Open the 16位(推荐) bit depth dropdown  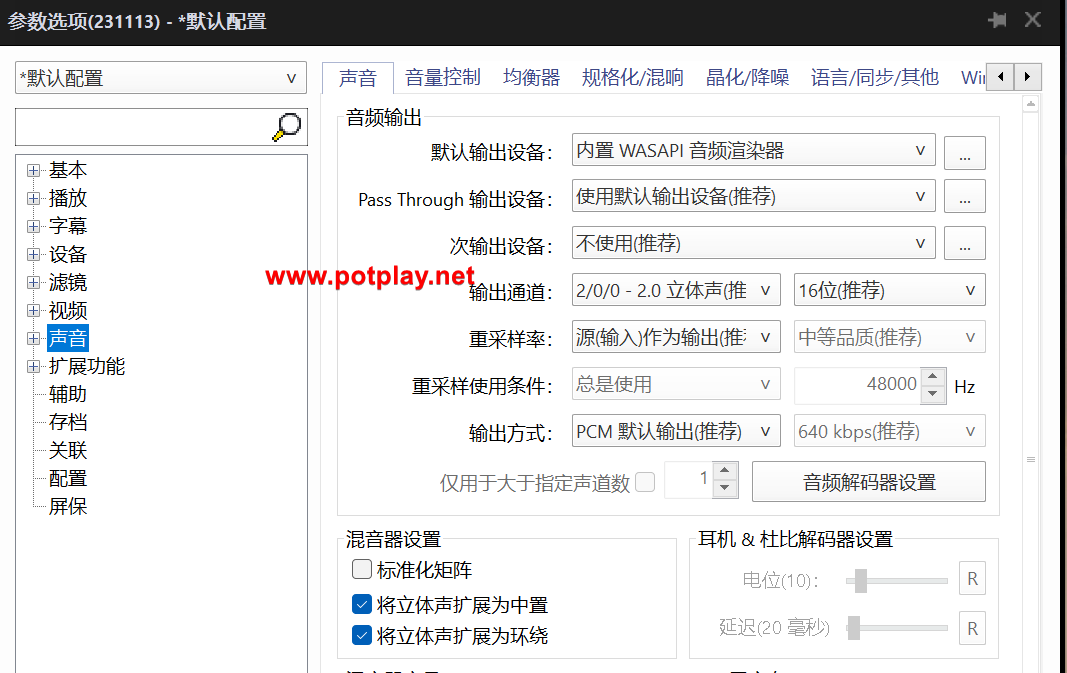(x=889, y=290)
